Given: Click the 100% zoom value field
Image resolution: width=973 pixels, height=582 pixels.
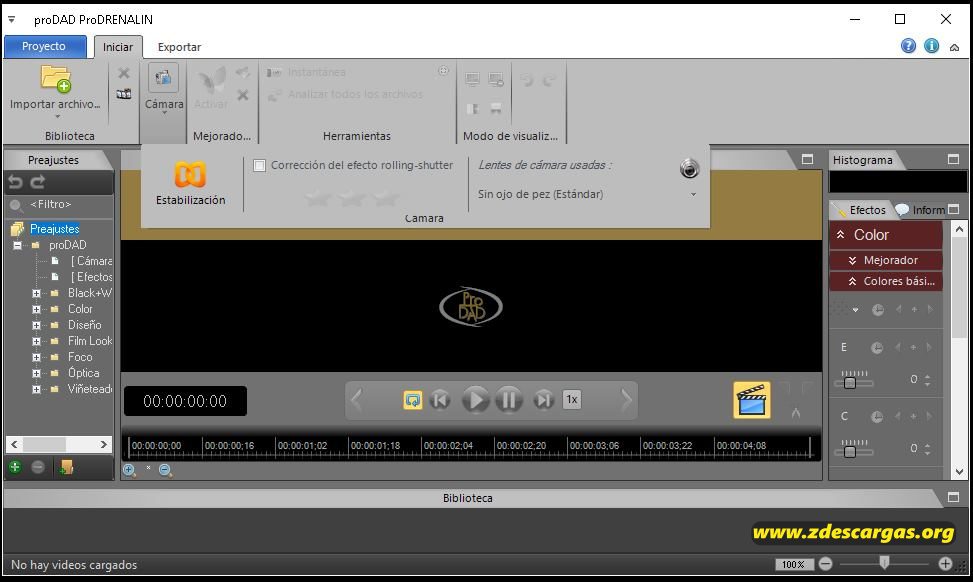Looking at the screenshot, I should click(x=794, y=564).
